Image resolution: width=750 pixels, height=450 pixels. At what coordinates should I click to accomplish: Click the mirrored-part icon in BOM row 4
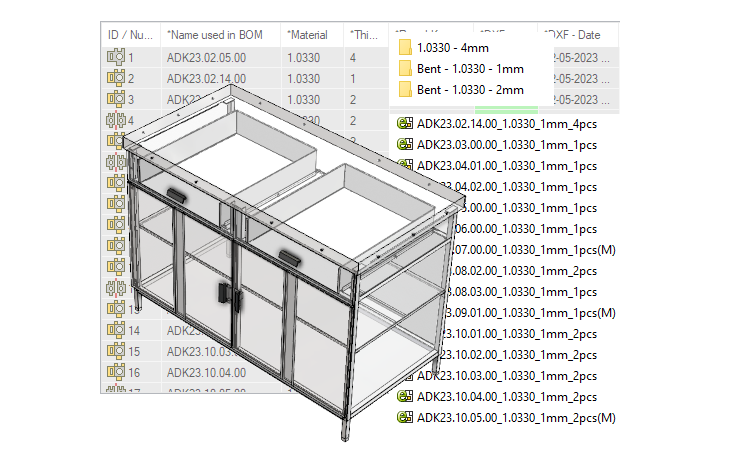116,120
